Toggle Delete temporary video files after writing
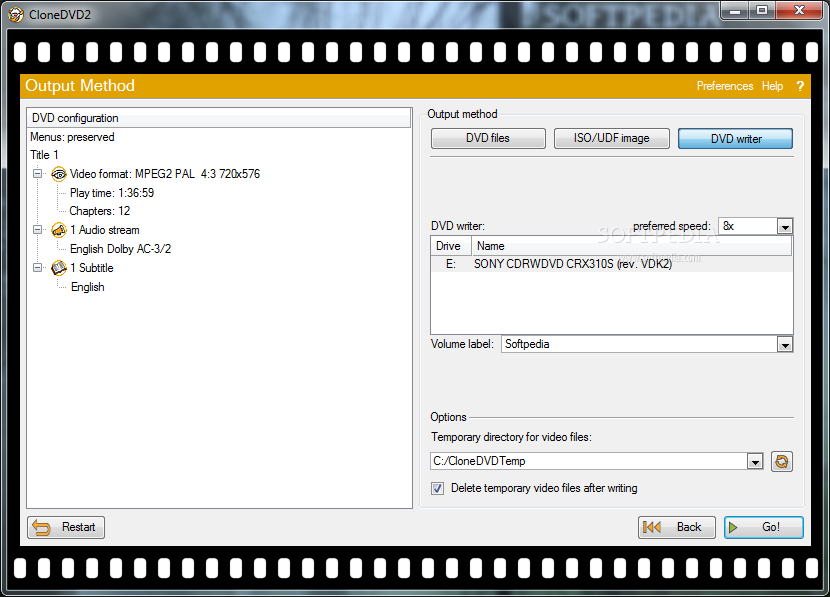 437,488
